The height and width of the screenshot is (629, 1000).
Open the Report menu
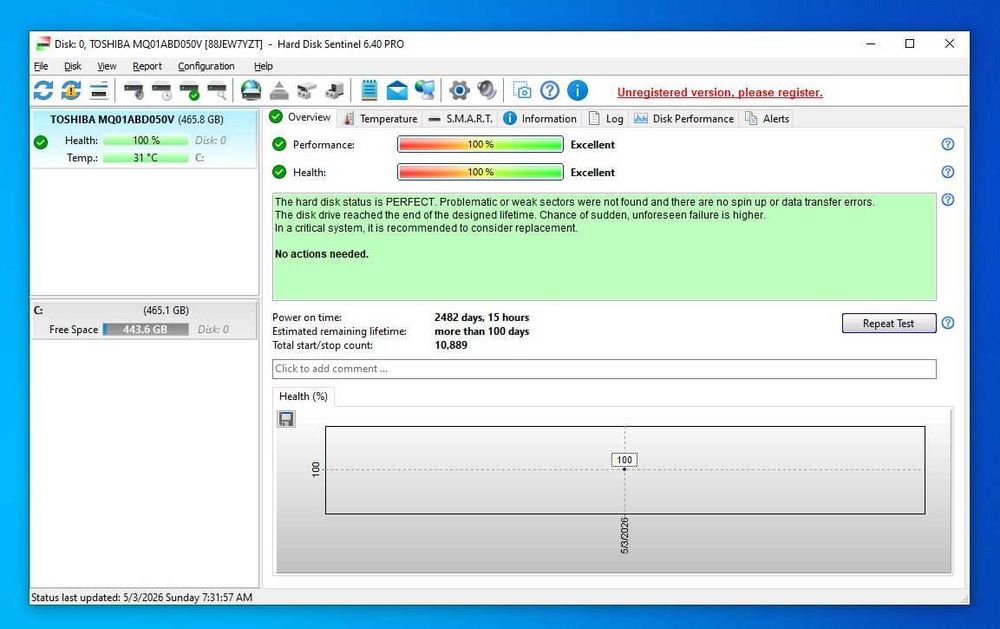tap(147, 66)
